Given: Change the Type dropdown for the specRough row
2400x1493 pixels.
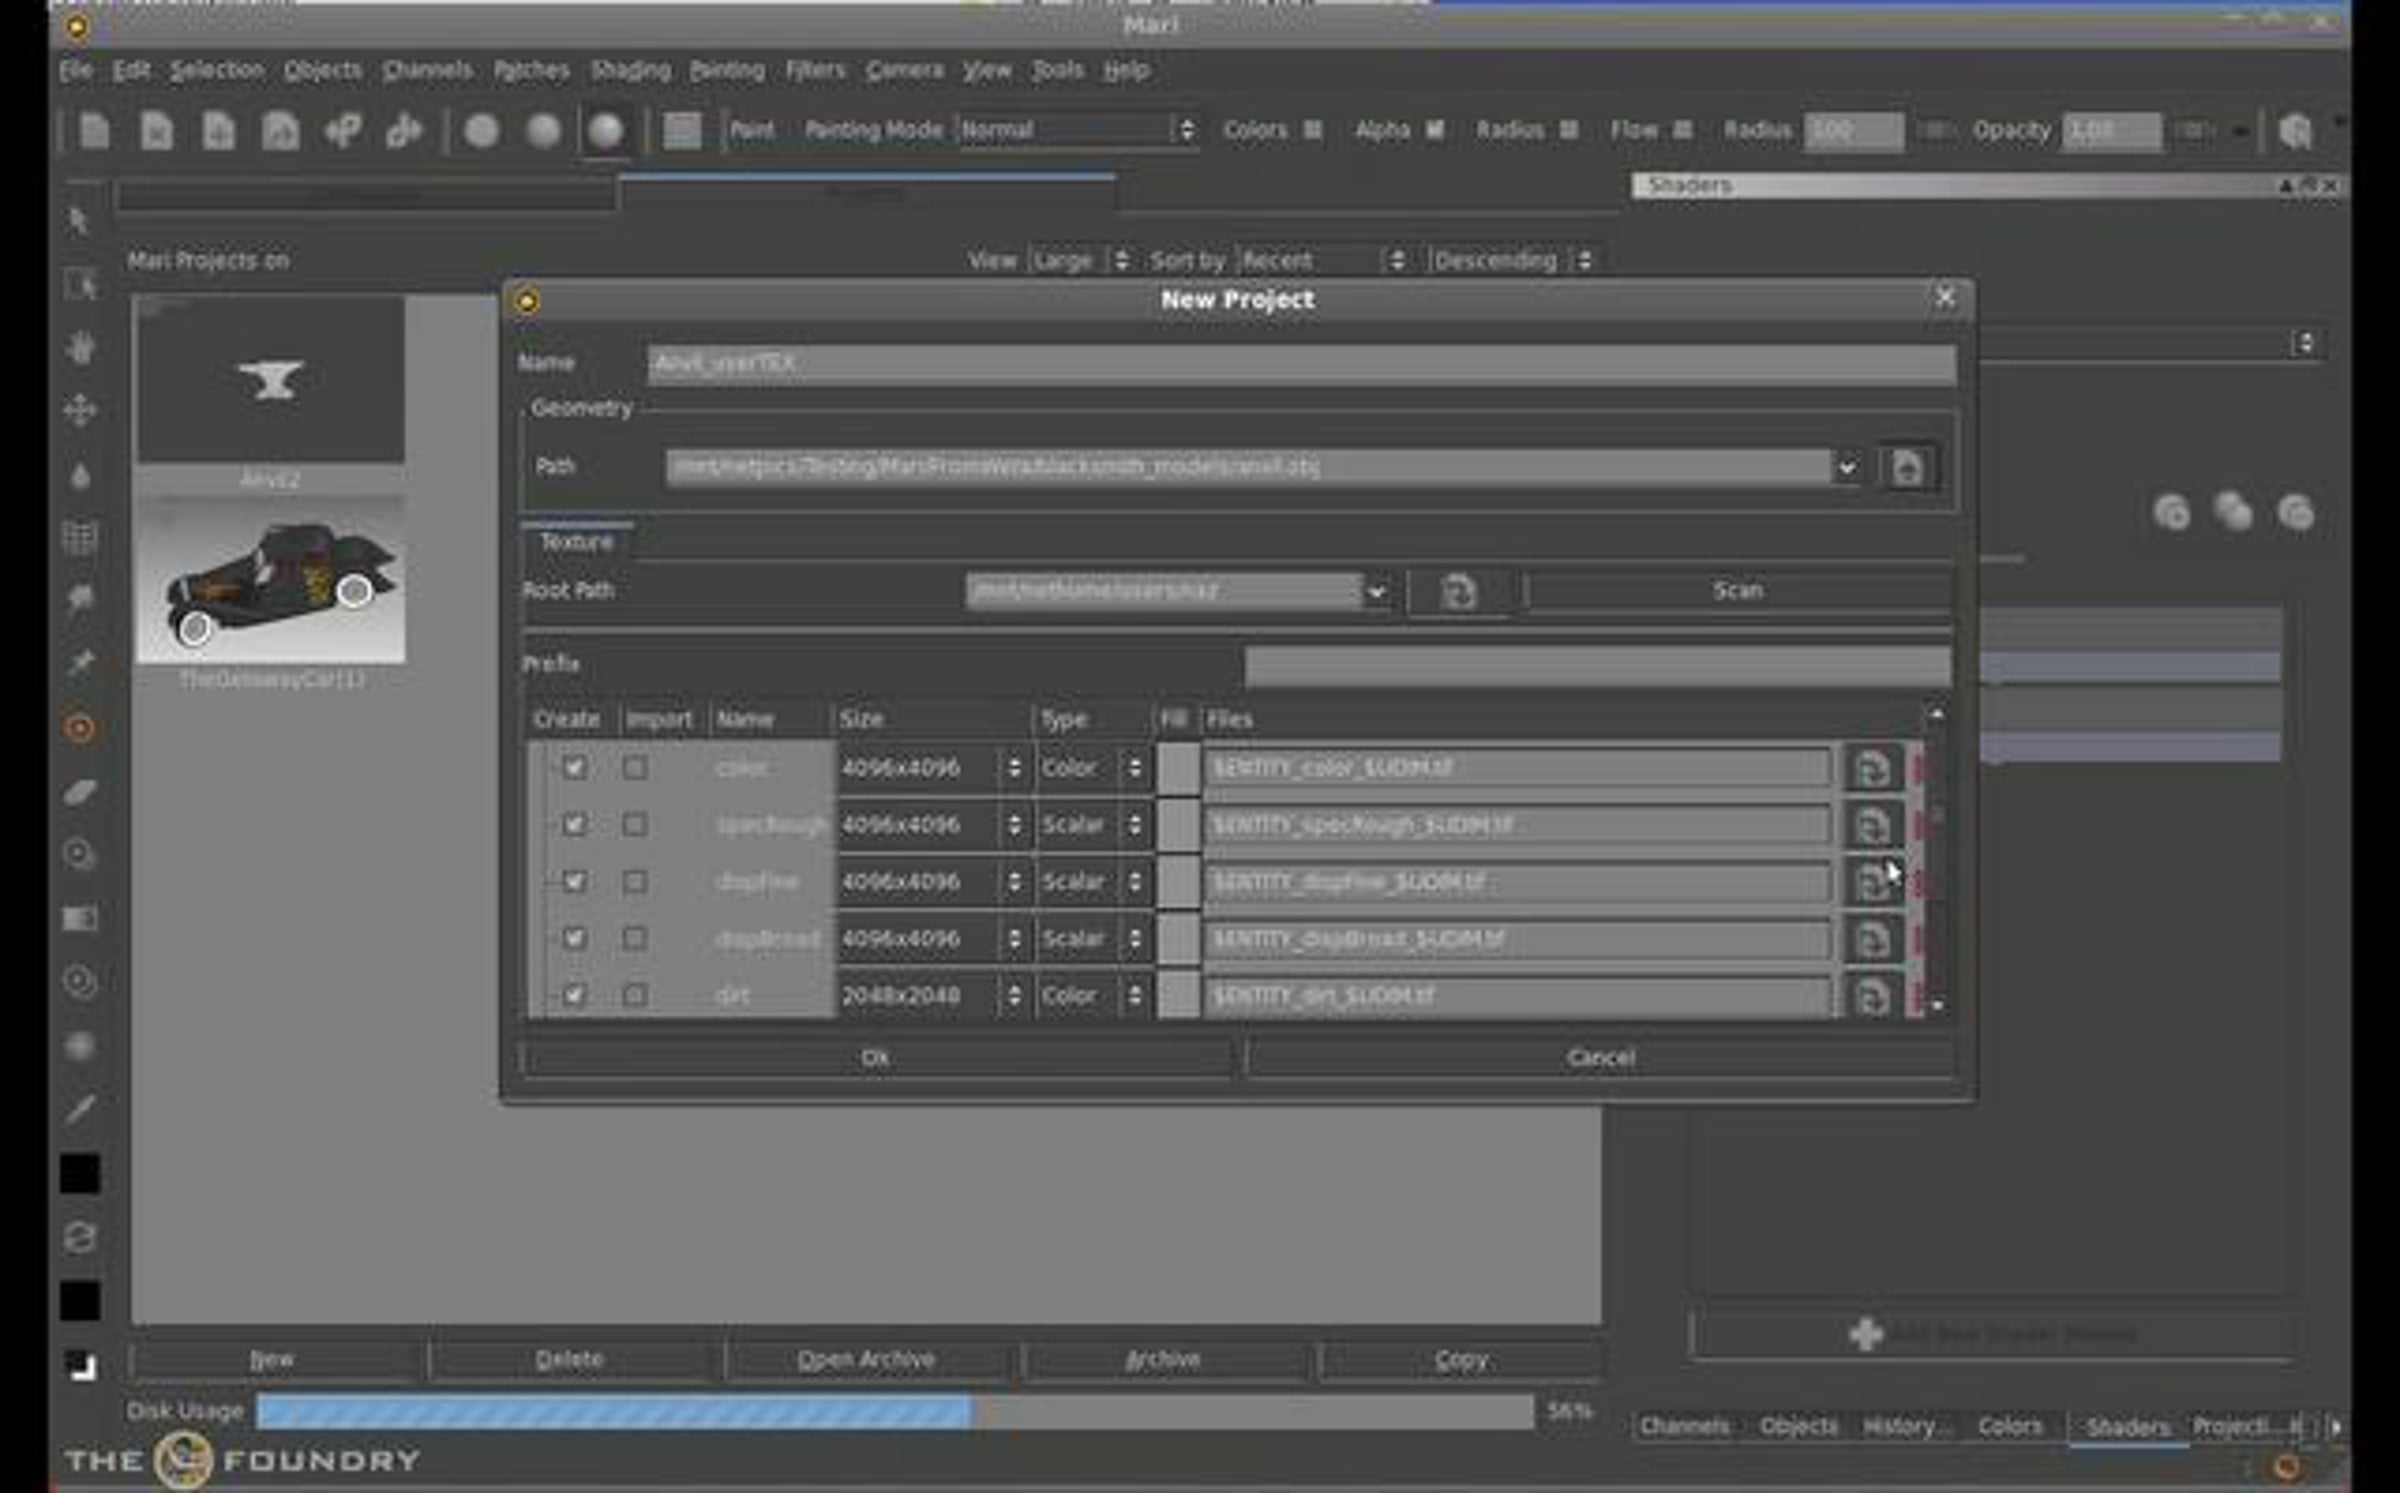Looking at the screenshot, I should [1093, 825].
